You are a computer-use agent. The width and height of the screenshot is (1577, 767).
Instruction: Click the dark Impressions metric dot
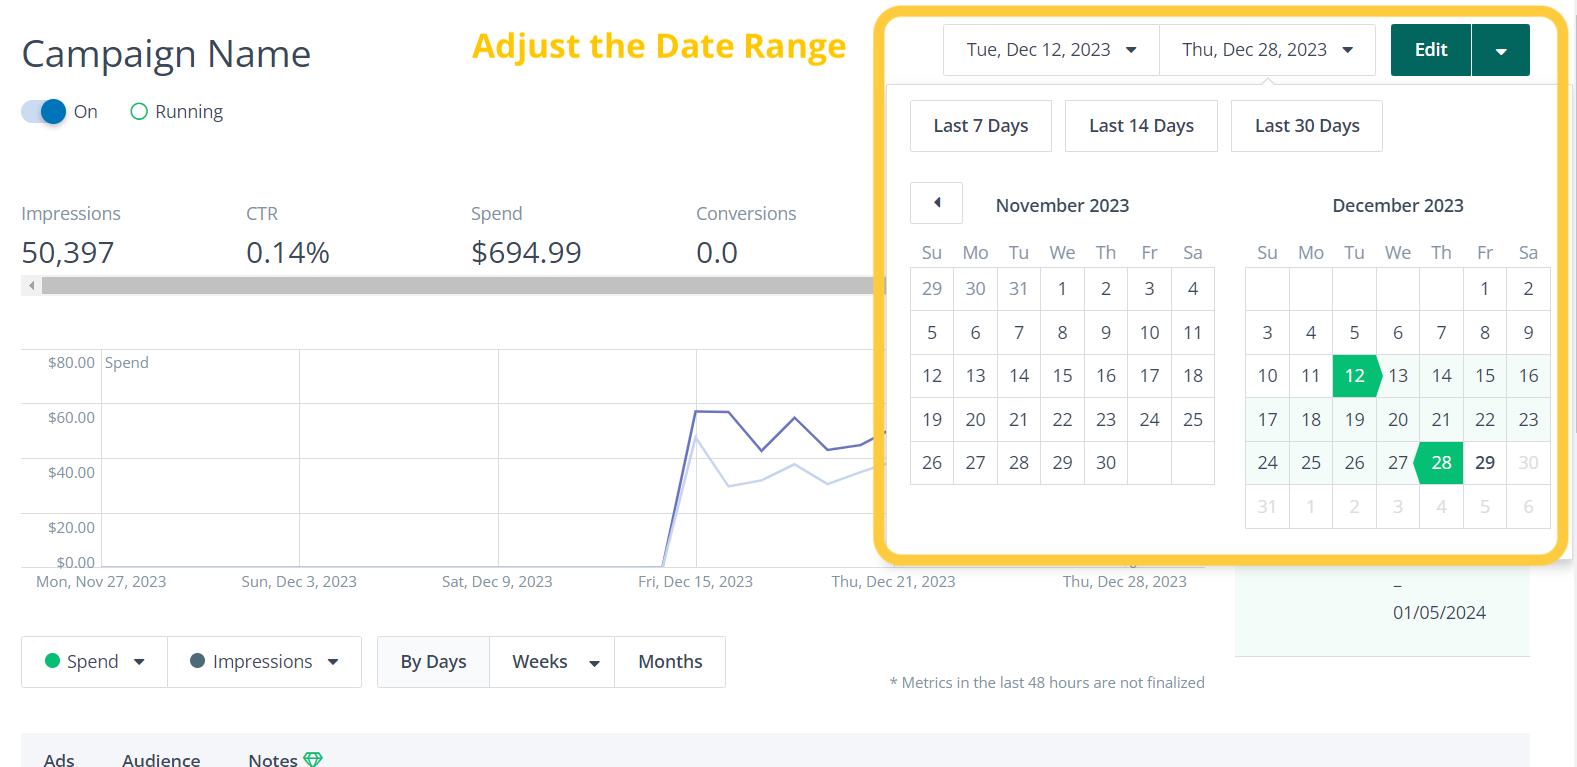click(198, 661)
